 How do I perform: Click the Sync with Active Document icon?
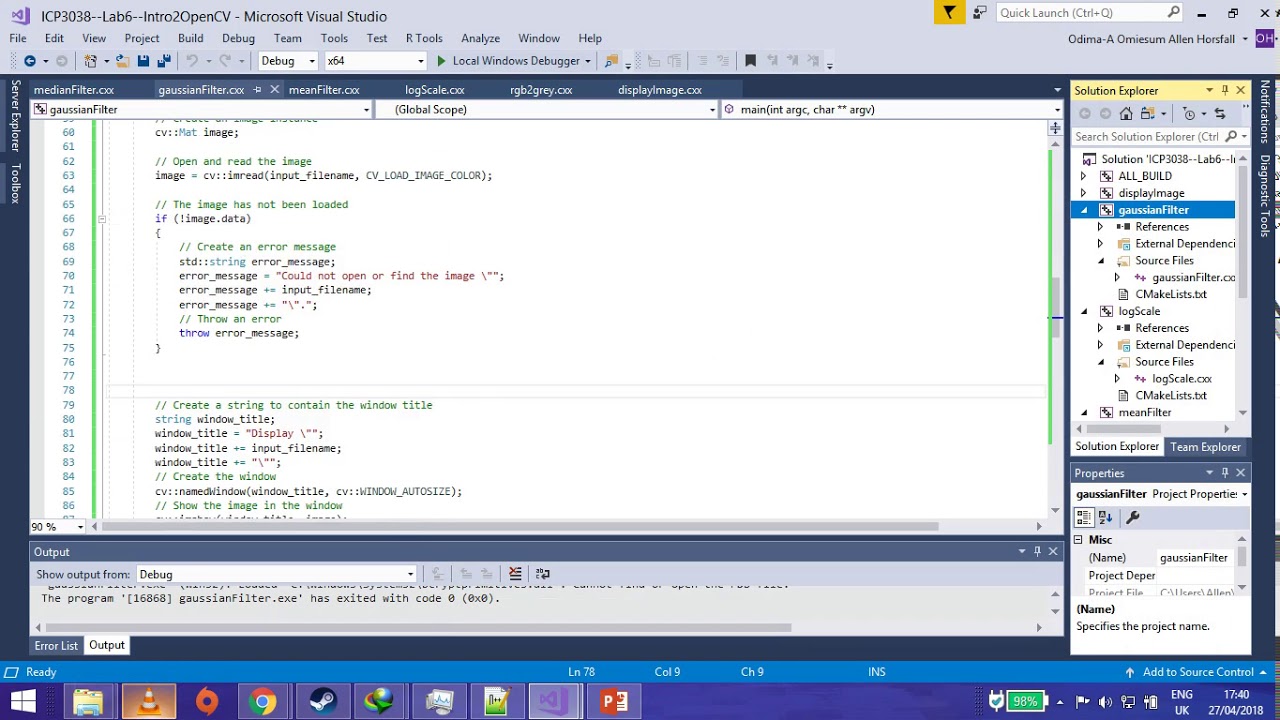[x=1219, y=113]
